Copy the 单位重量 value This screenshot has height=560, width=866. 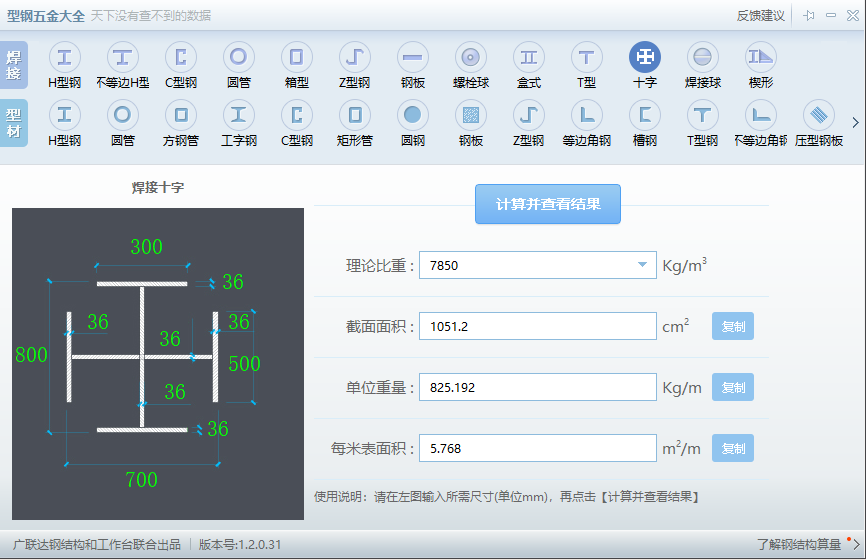733,388
